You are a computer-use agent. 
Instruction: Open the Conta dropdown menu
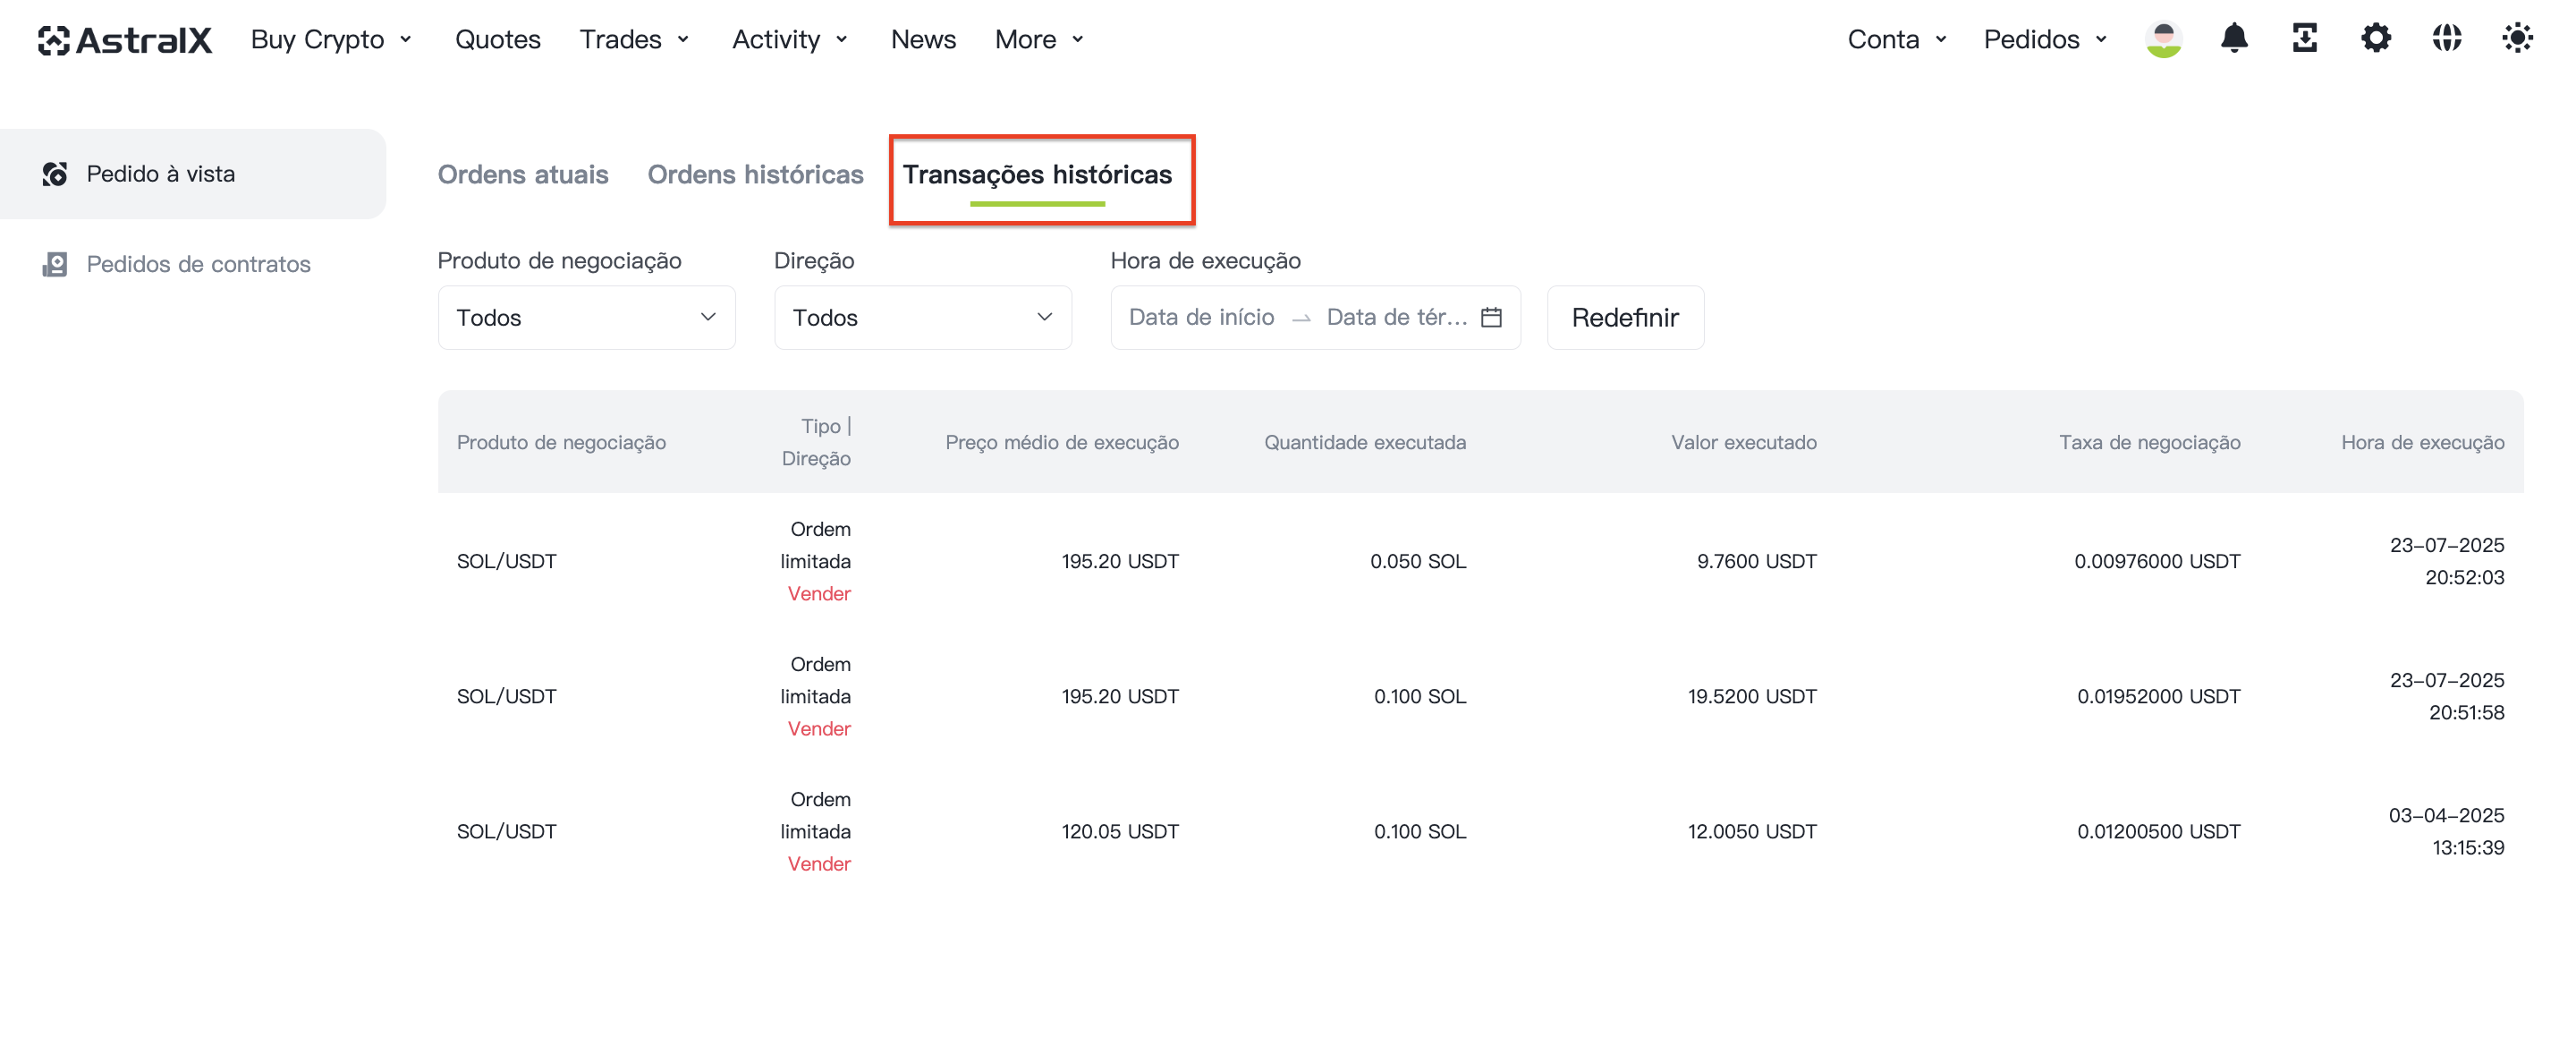tap(1897, 39)
